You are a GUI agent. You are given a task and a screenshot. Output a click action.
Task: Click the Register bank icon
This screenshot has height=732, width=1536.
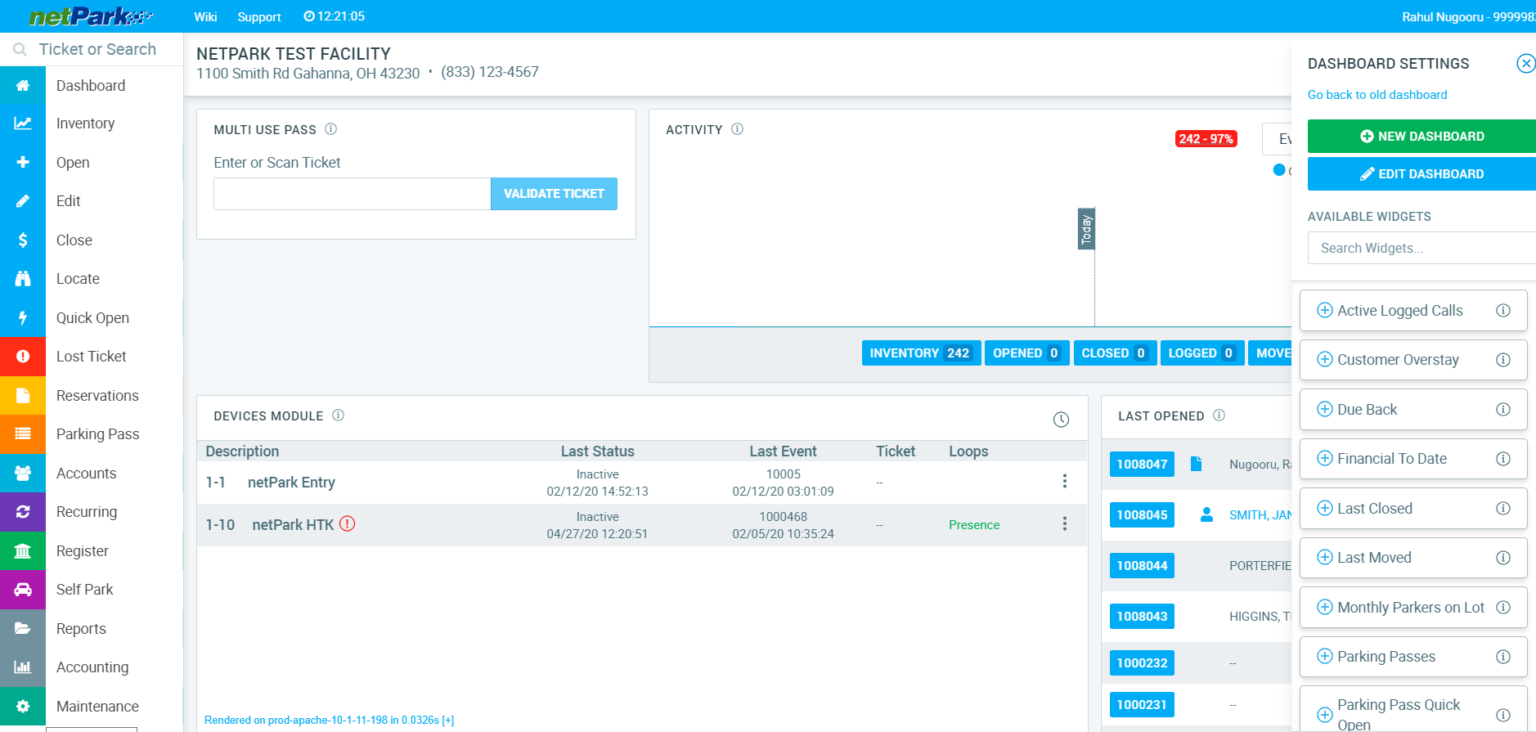(x=22, y=551)
